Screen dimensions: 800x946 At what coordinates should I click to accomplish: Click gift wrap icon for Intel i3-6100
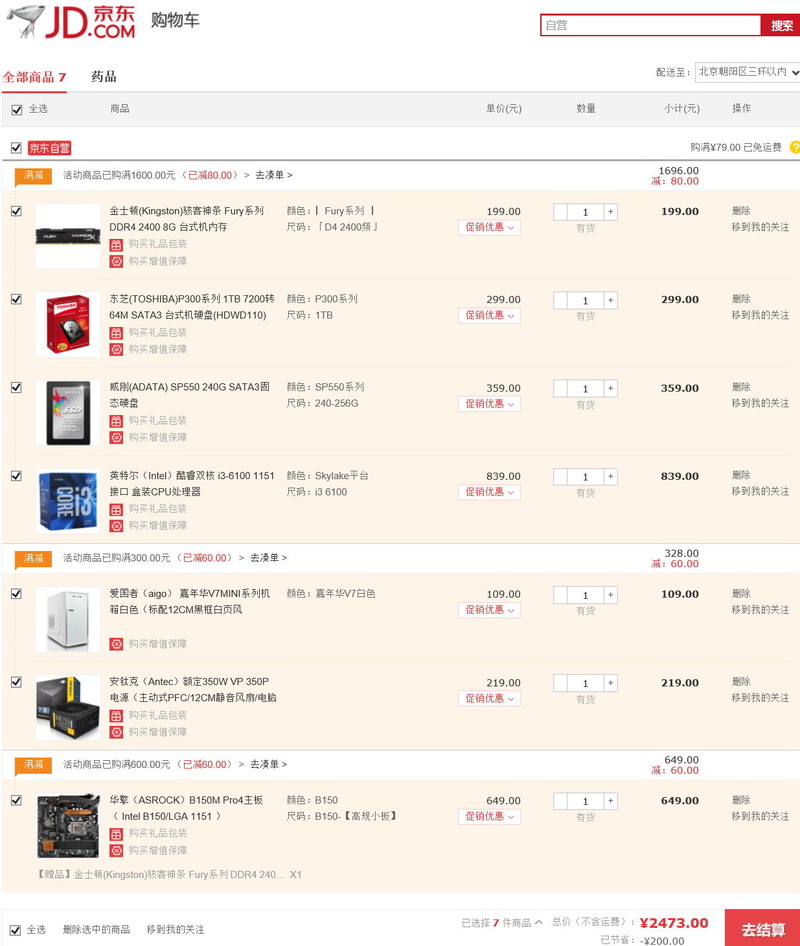click(x=116, y=510)
